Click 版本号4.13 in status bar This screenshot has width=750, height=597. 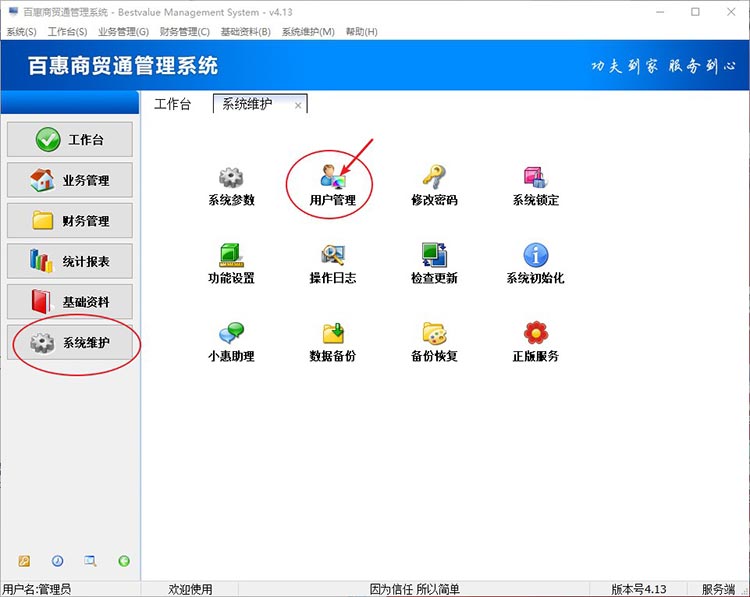(639, 589)
